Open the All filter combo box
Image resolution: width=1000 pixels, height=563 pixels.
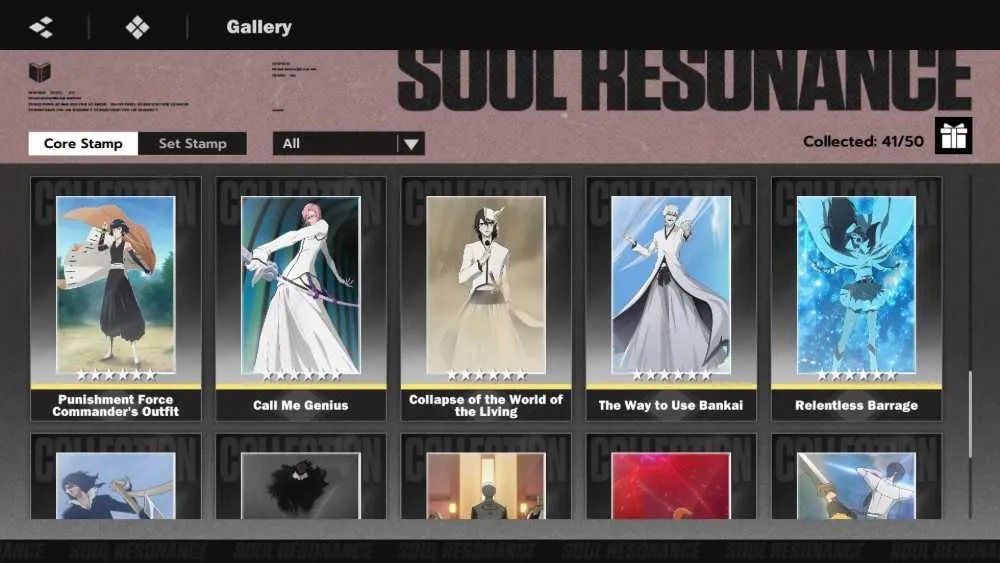point(349,143)
